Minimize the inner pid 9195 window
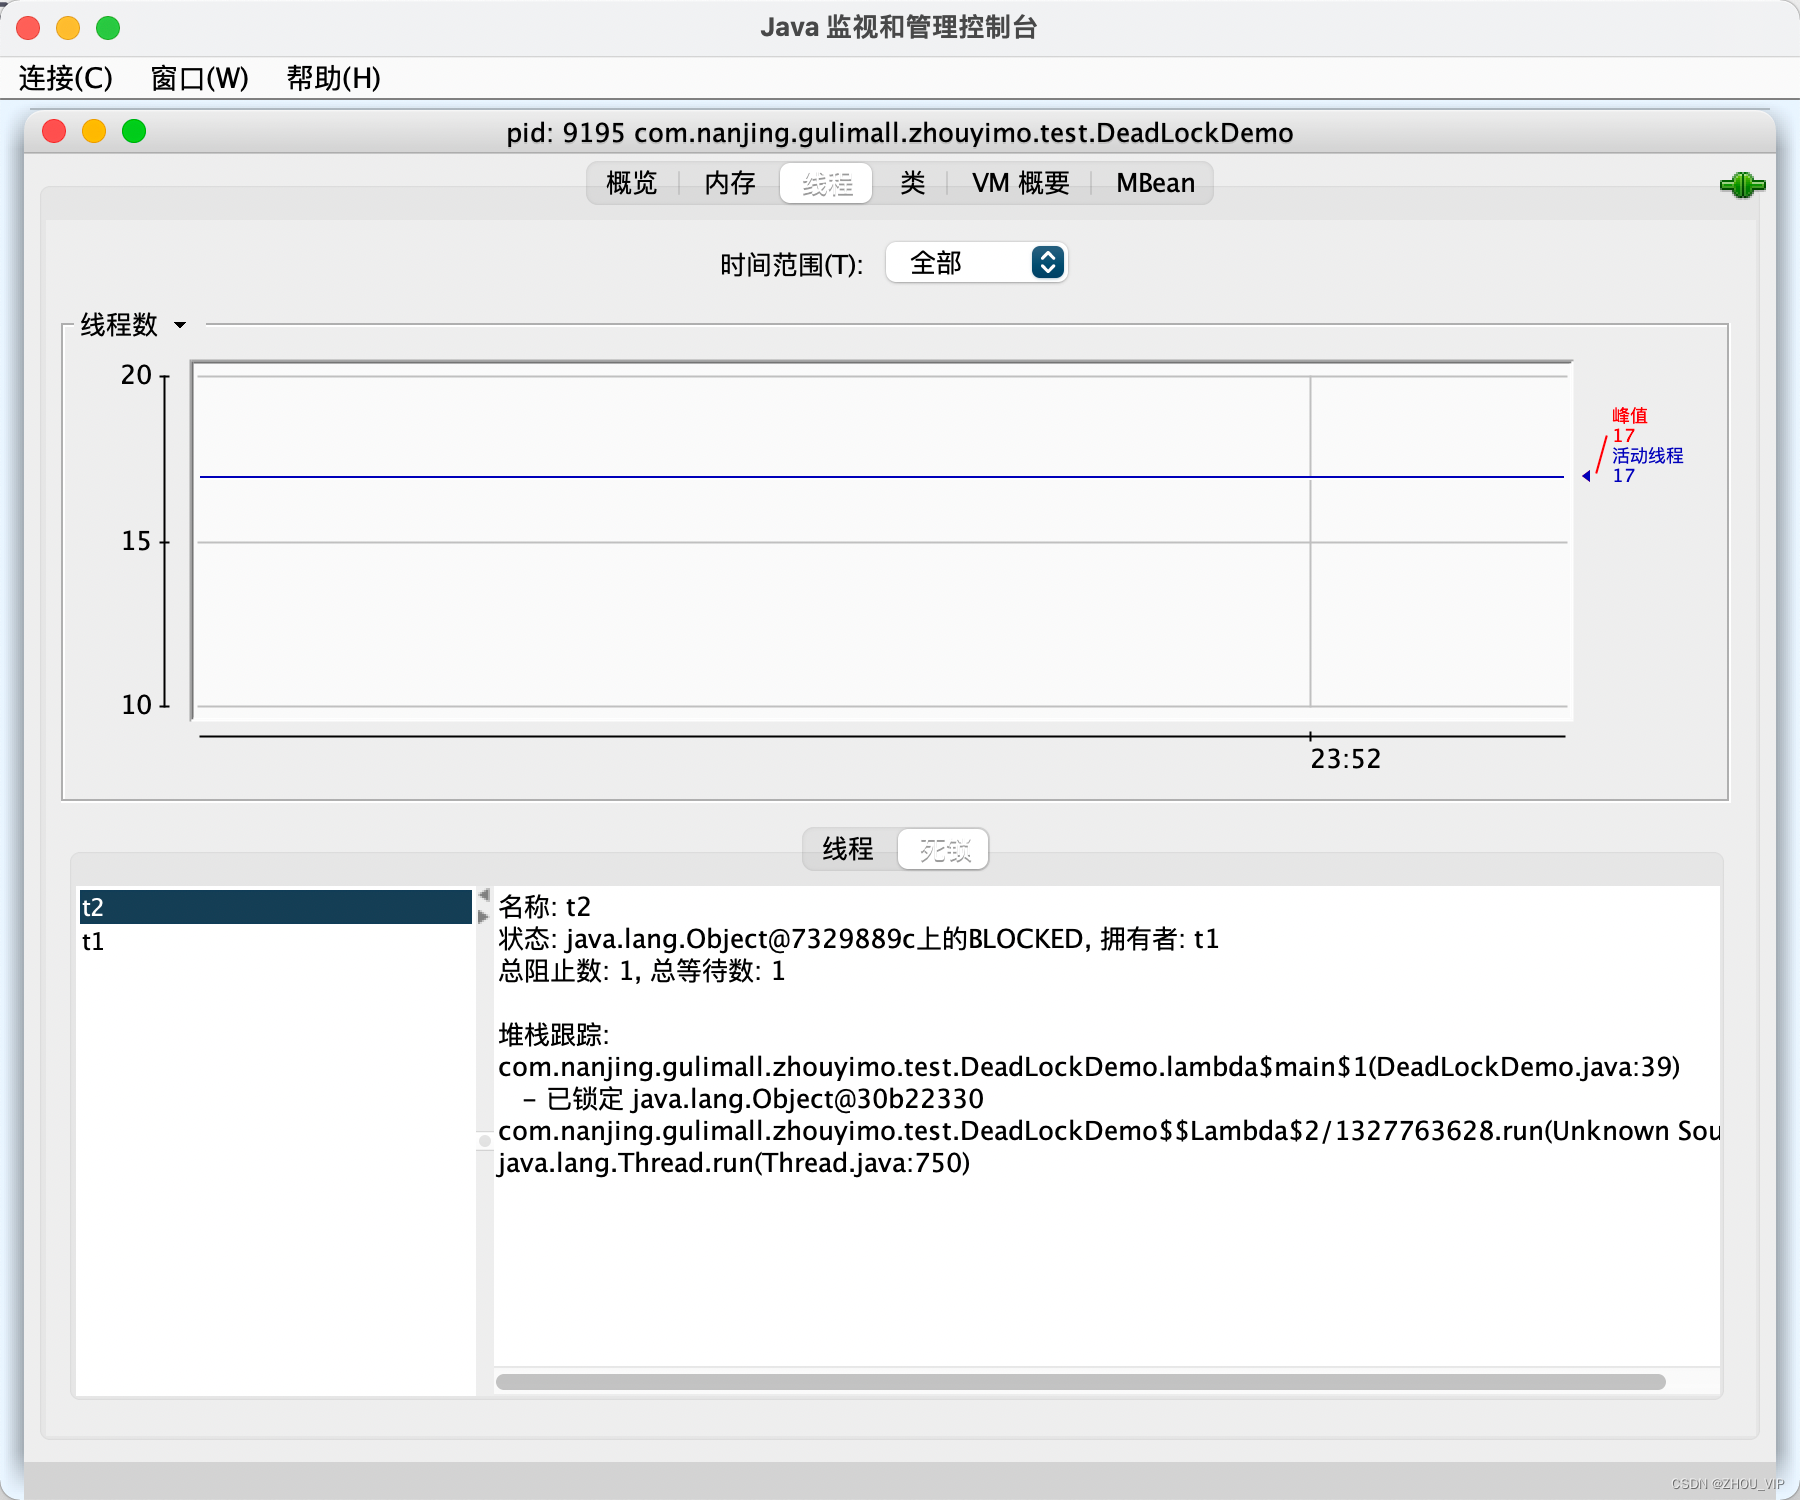 click(94, 131)
